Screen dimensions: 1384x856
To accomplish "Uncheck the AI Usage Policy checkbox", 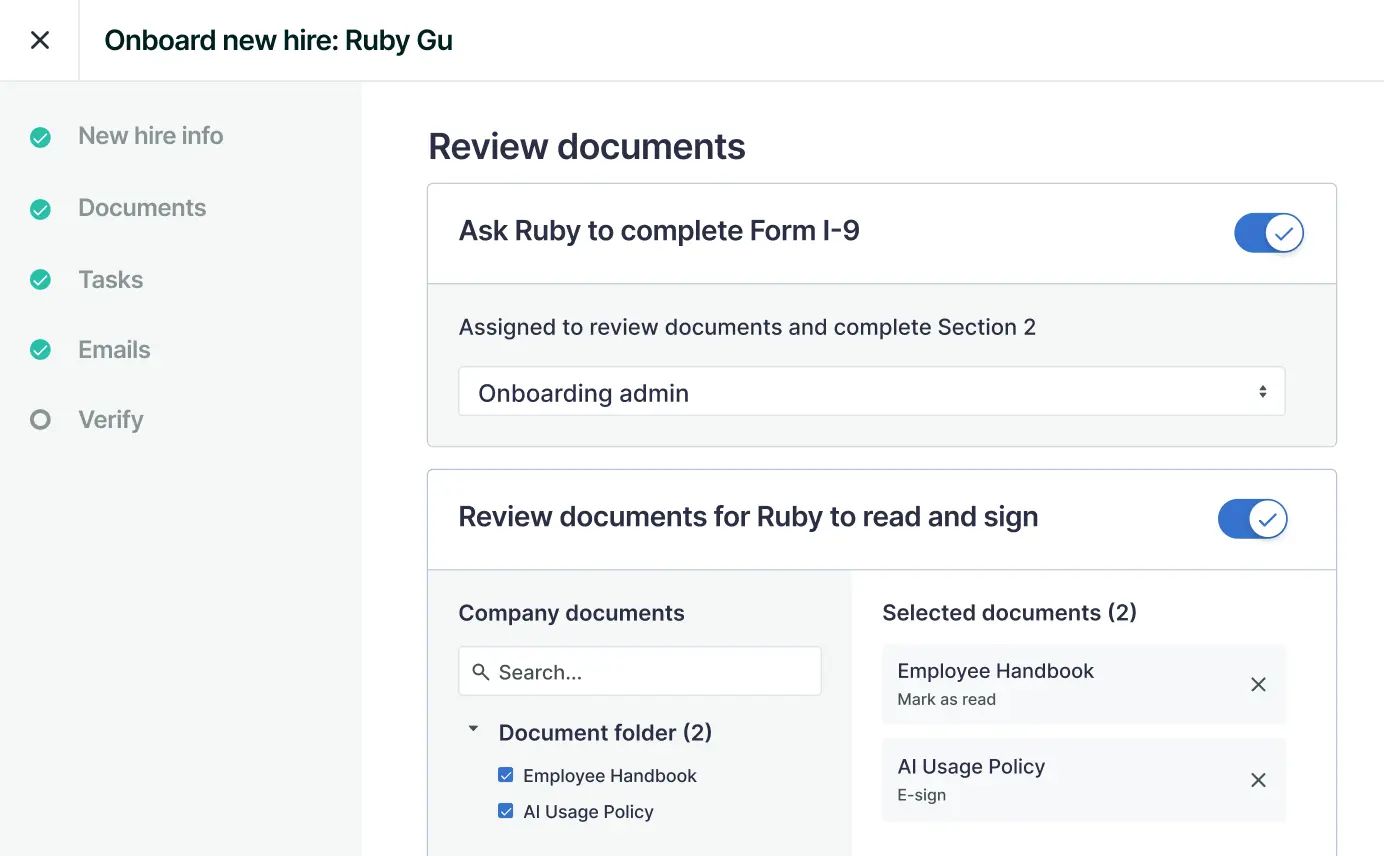I will click(x=506, y=811).
